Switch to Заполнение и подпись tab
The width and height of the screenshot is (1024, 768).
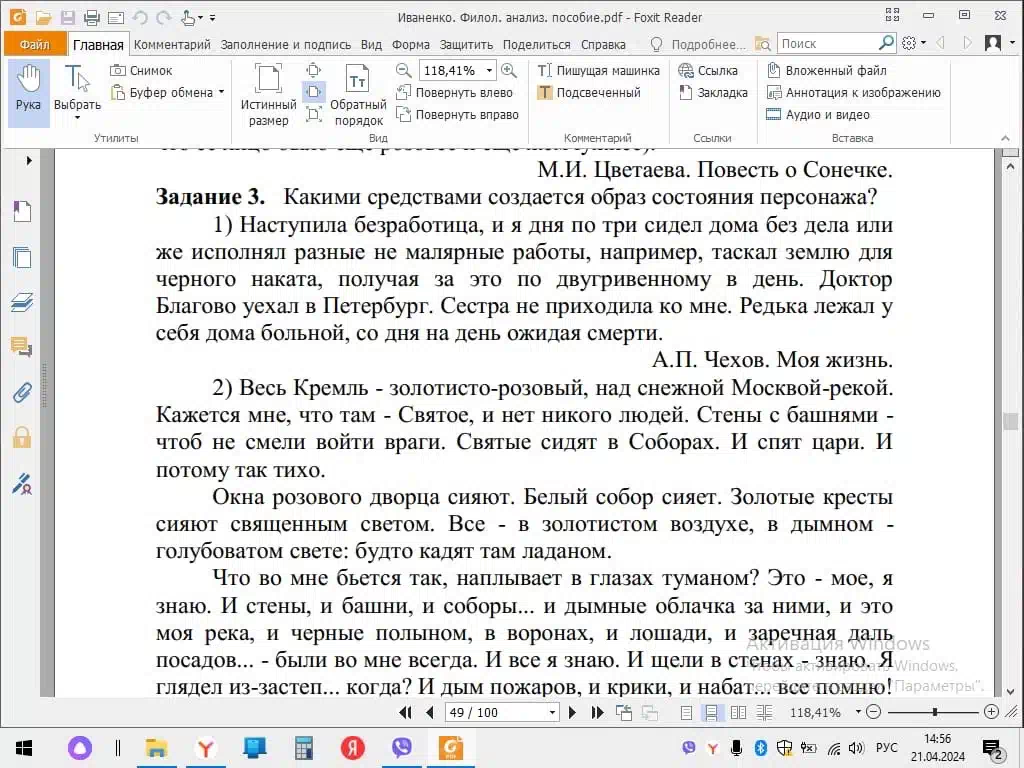point(285,44)
